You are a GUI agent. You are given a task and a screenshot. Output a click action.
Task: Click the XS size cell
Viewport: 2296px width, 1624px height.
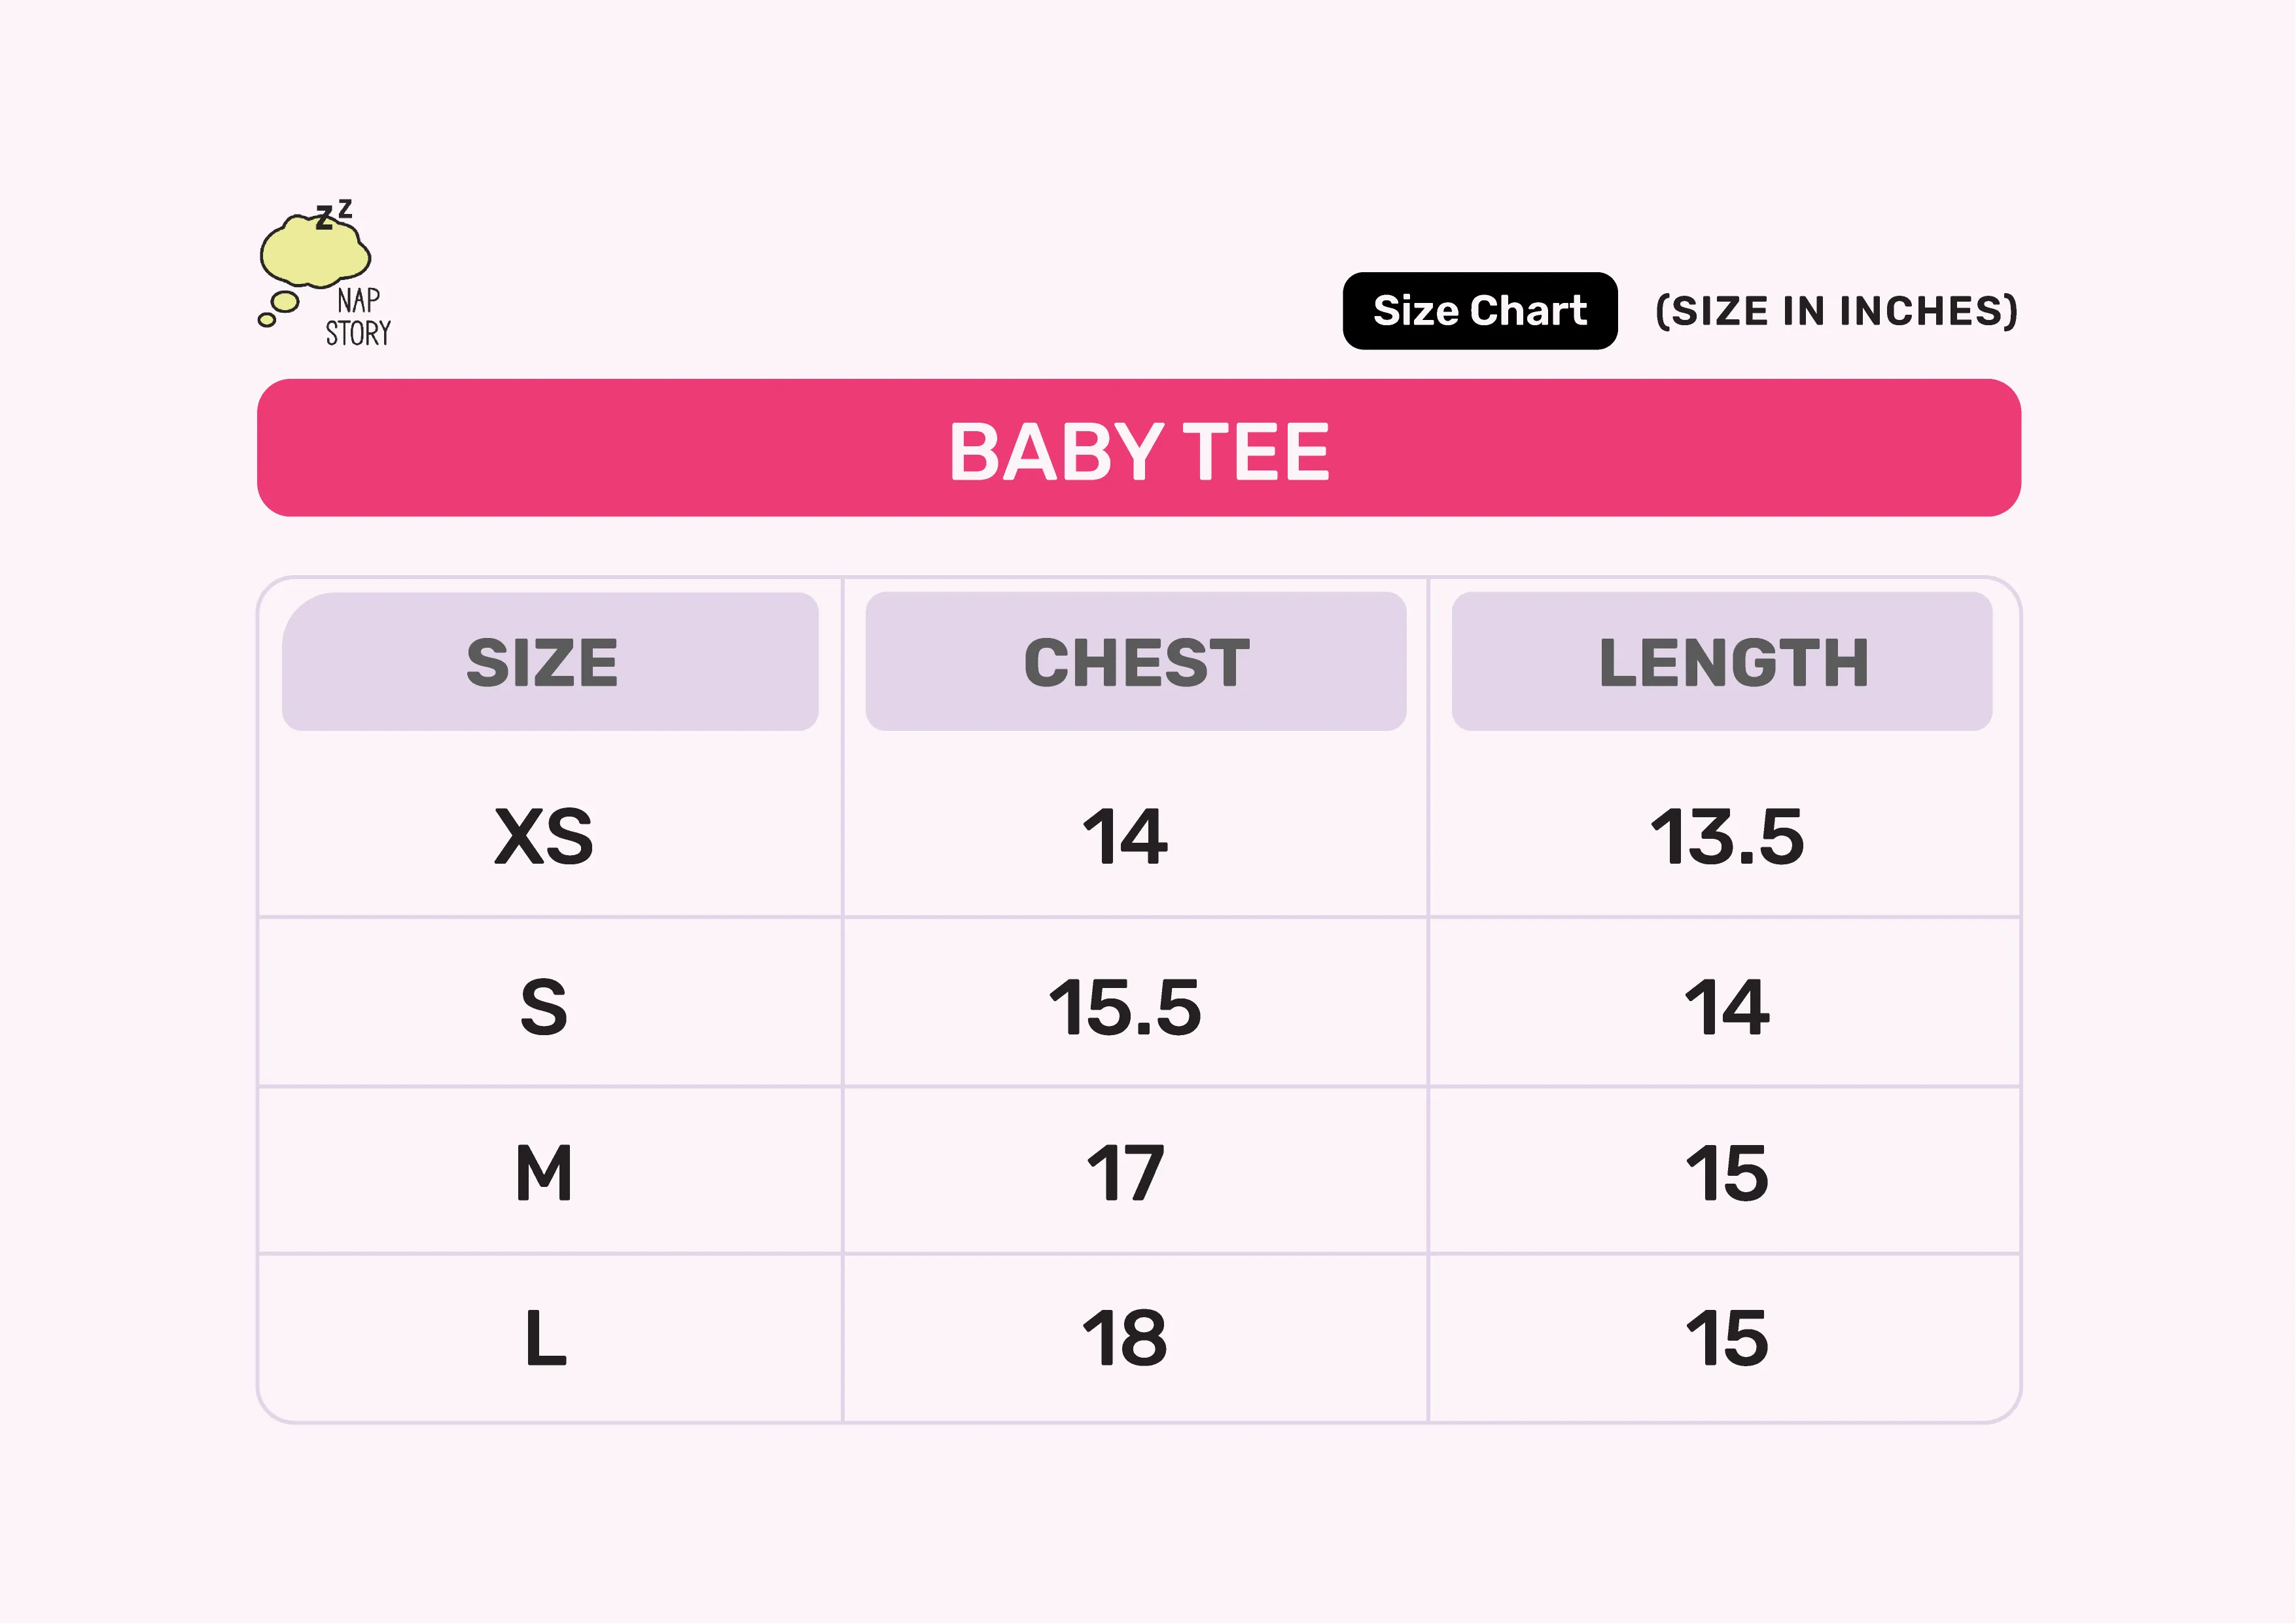pyautogui.click(x=544, y=836)
